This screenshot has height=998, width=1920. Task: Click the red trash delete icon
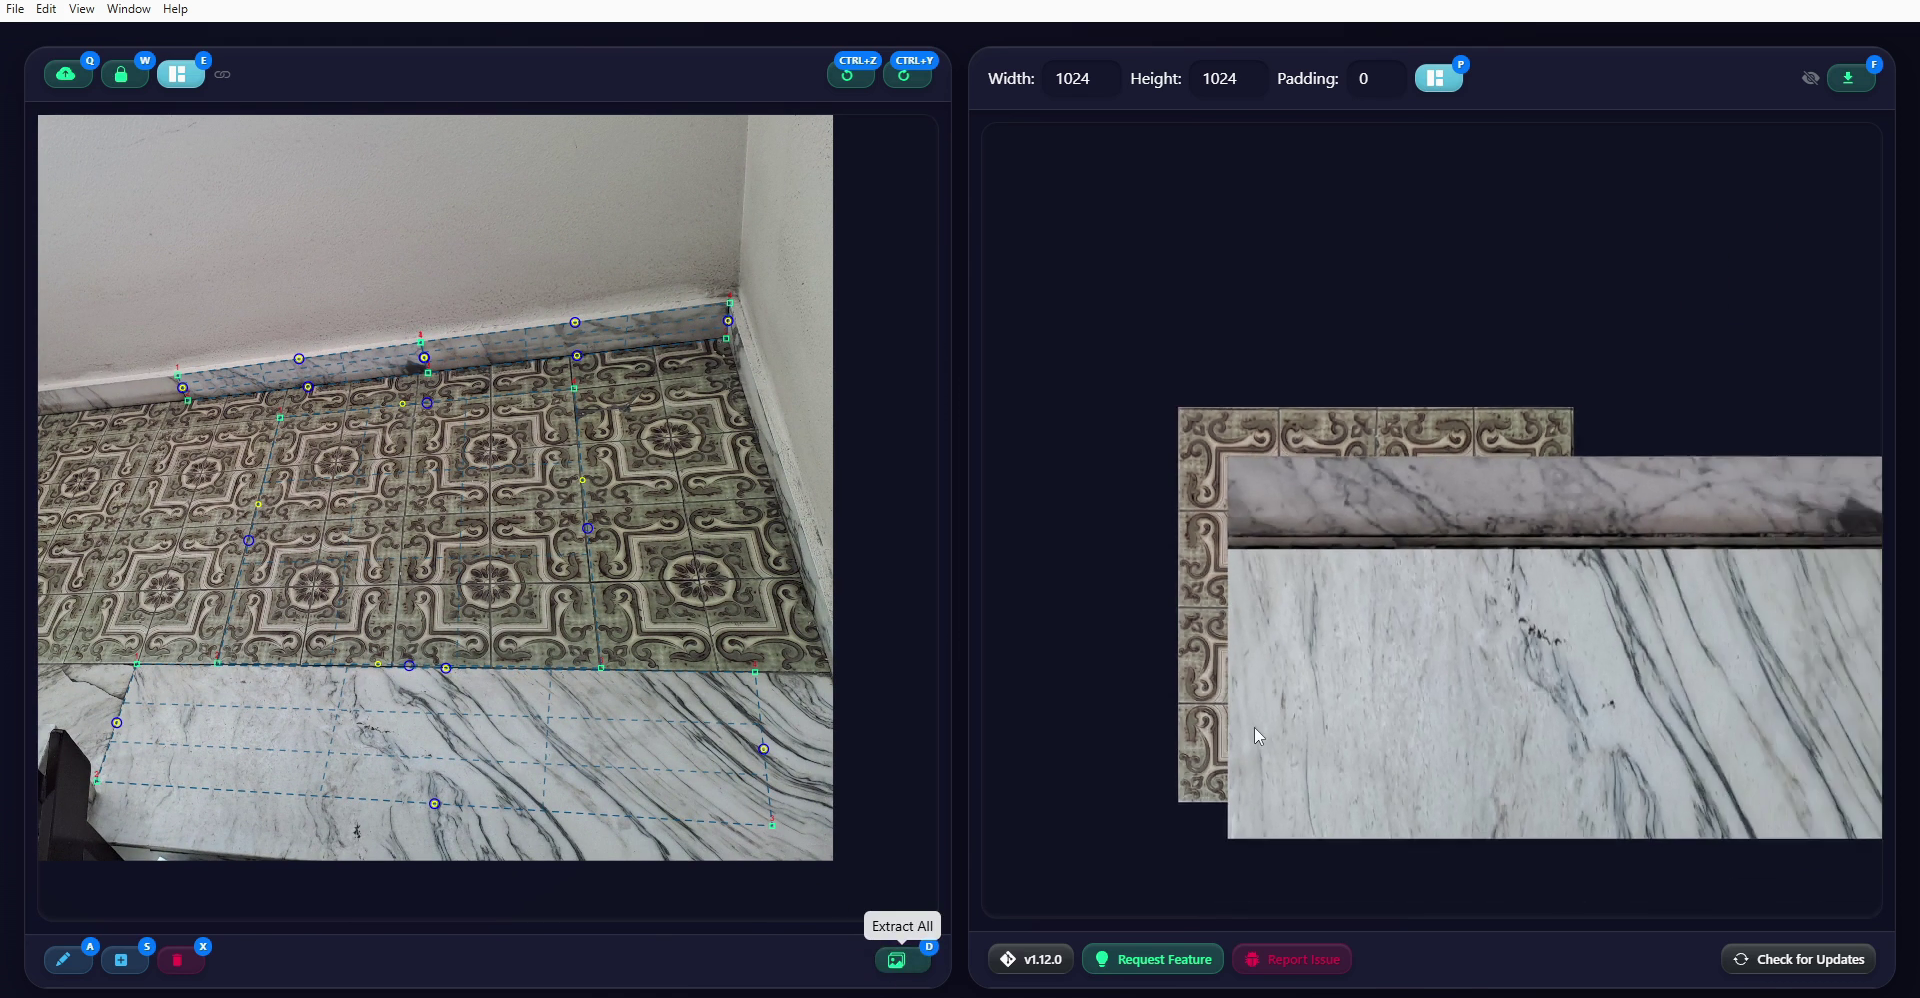[178, 960]
